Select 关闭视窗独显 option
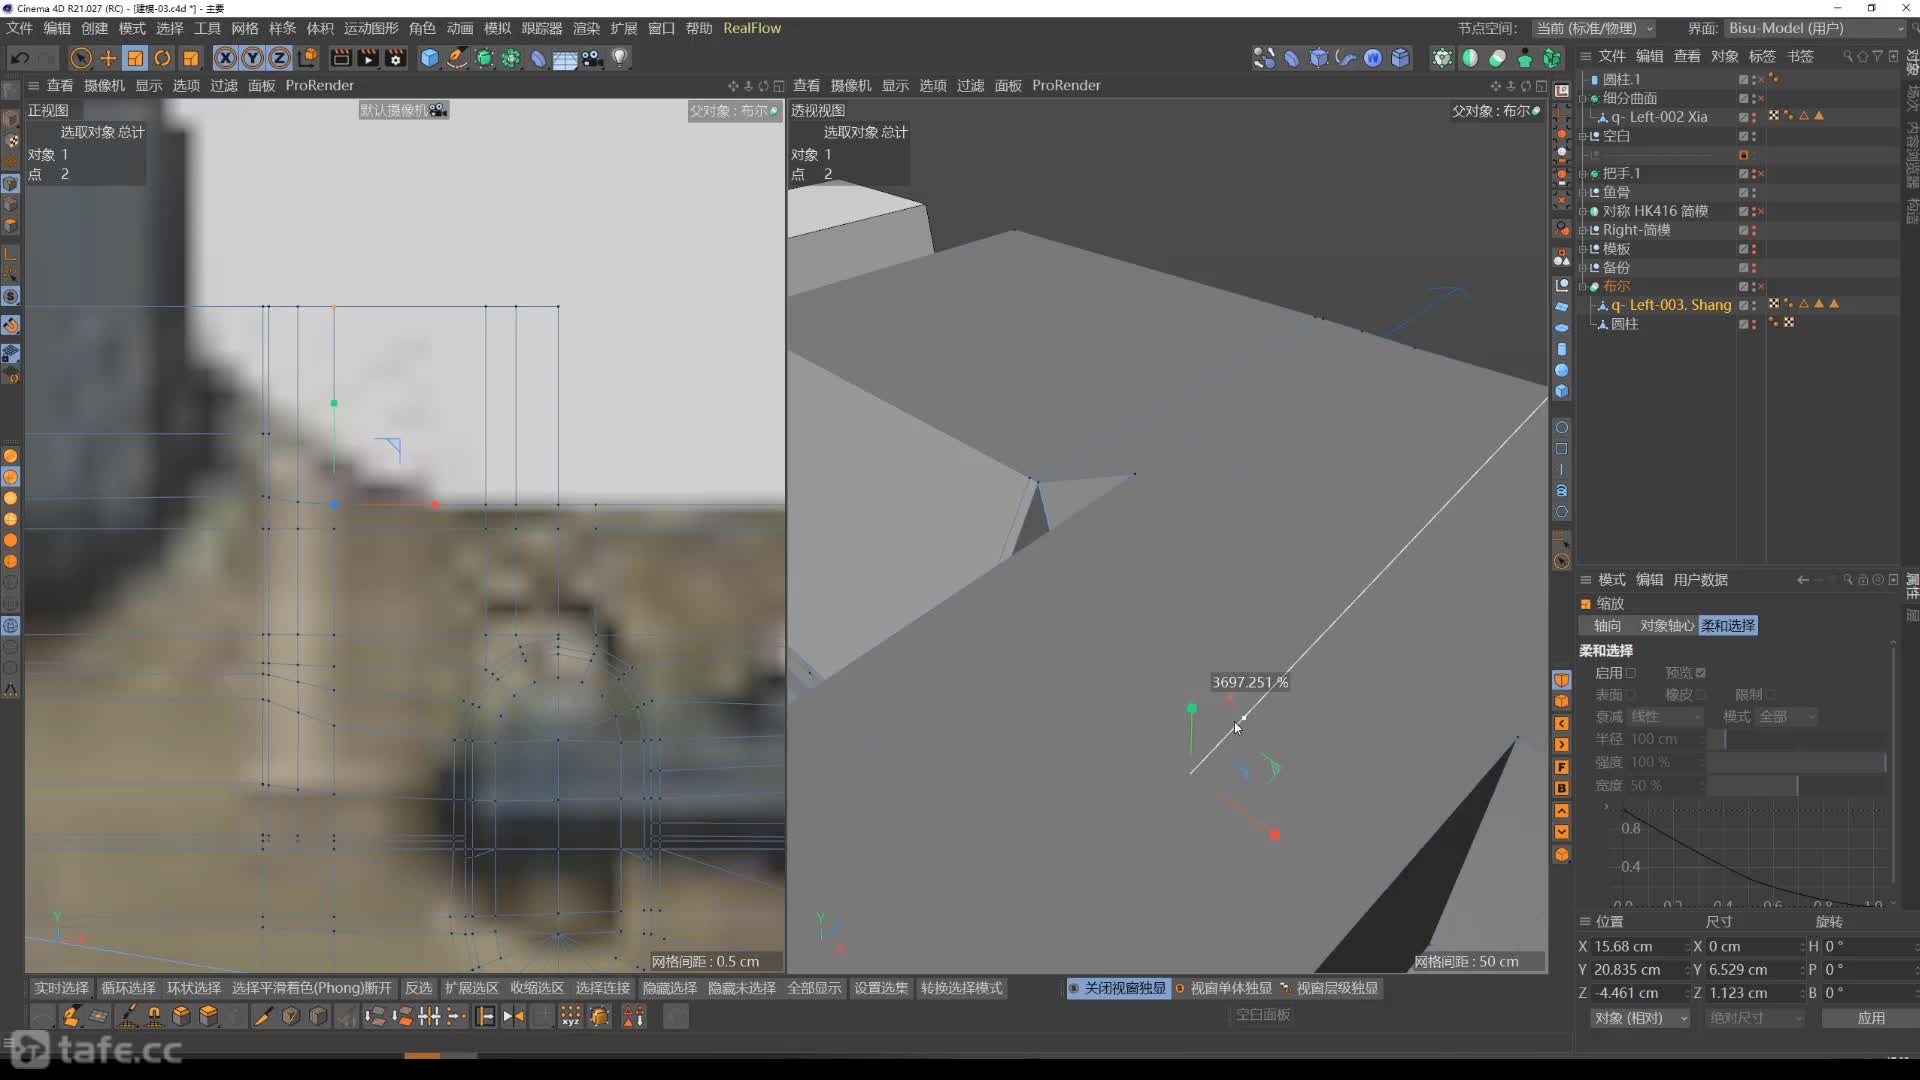The width and height of the screenshot is (1920, 1080). click(1117, 988)
